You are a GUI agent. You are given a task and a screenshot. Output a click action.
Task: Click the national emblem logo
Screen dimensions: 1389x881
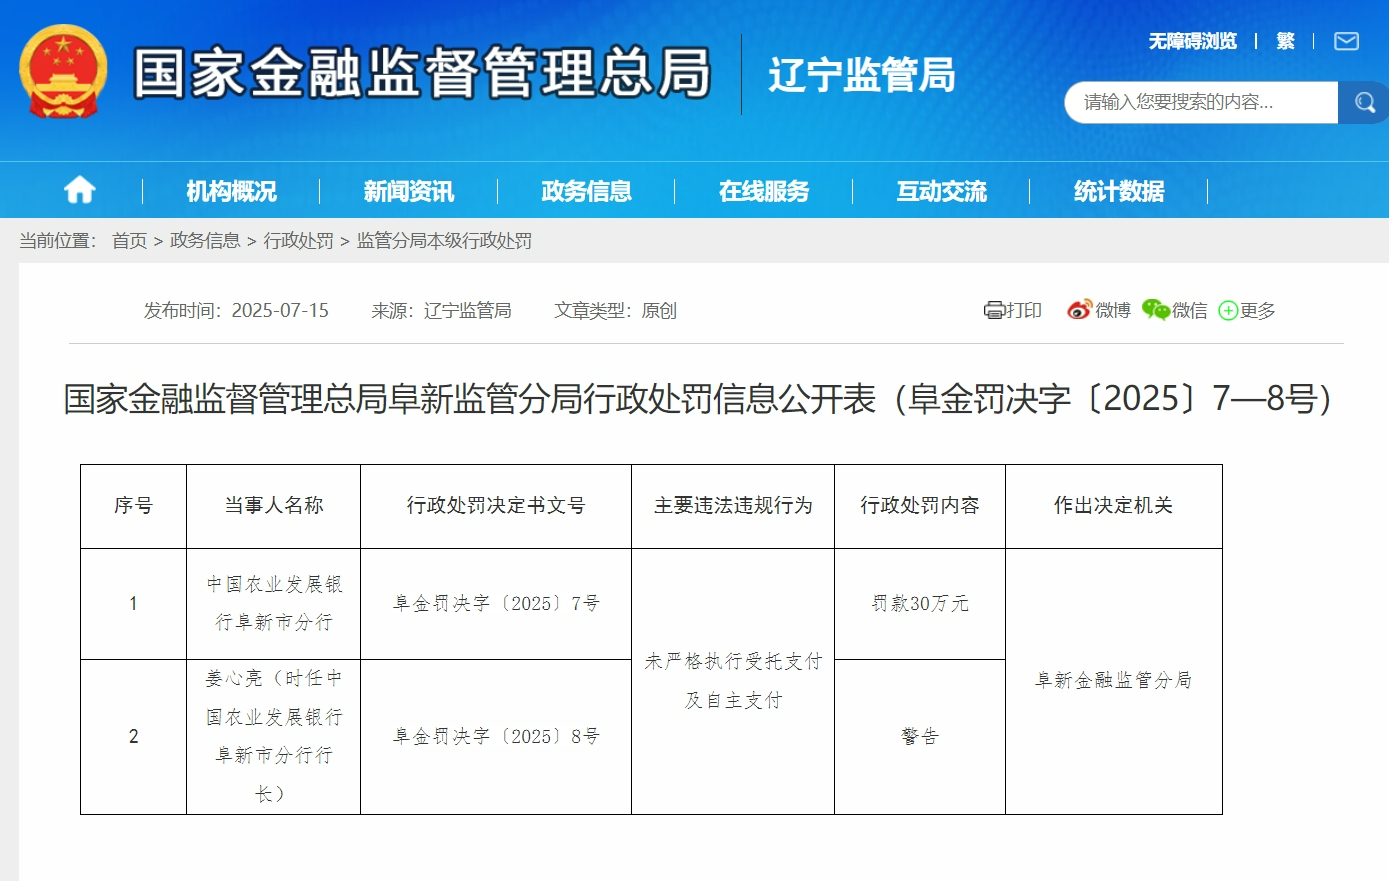[63, 72]
